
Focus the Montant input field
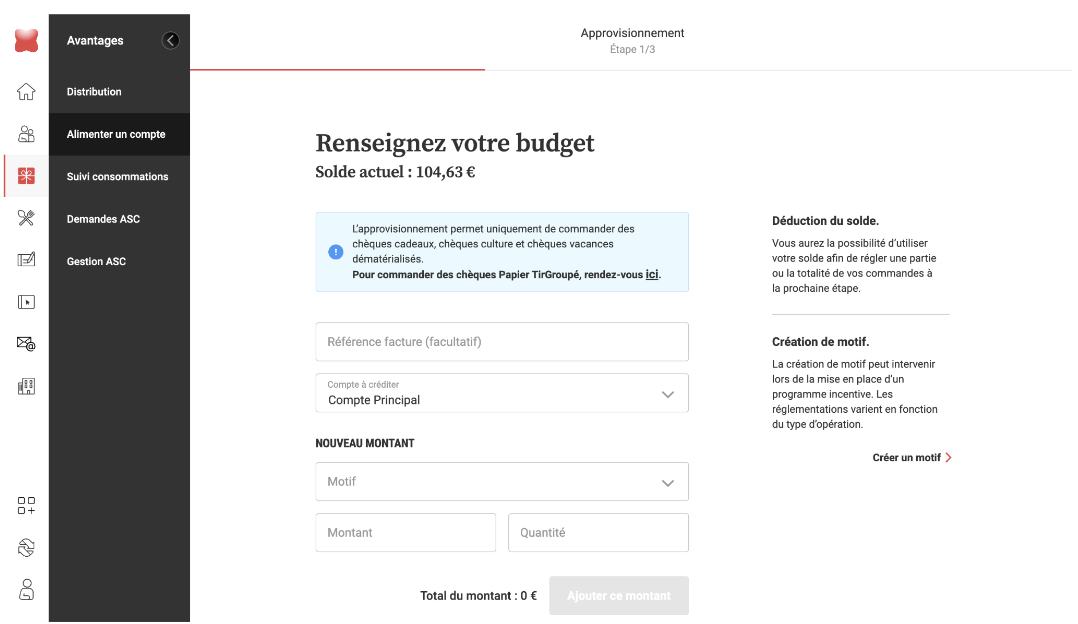click(x=406, y=533)
